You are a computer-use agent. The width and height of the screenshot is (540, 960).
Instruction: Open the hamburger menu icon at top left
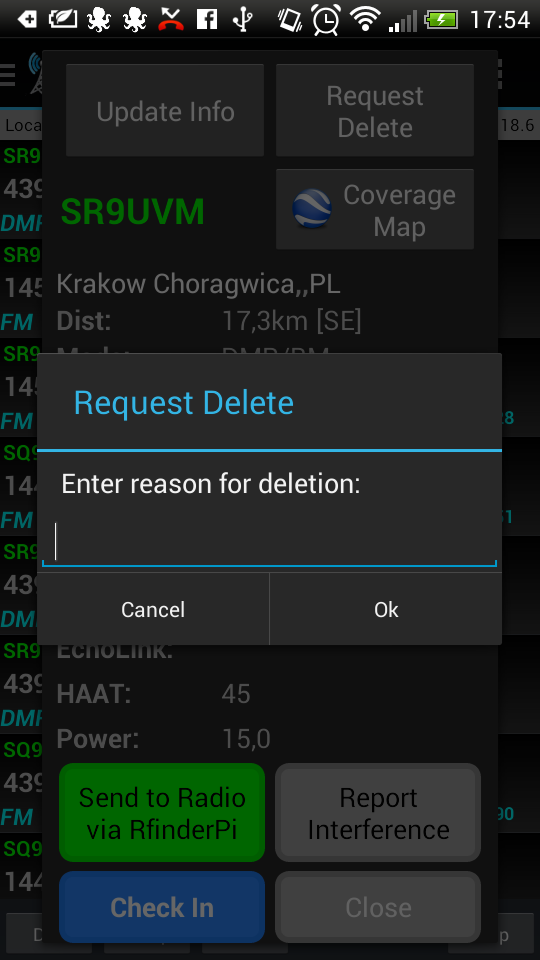tap(7, 75)
